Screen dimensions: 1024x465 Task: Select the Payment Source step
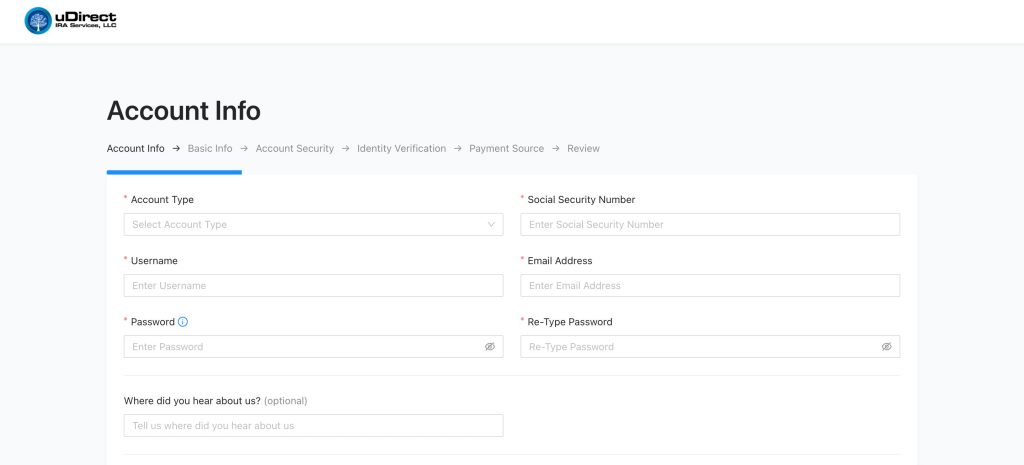pyautogui.click(x=506, y=149)
